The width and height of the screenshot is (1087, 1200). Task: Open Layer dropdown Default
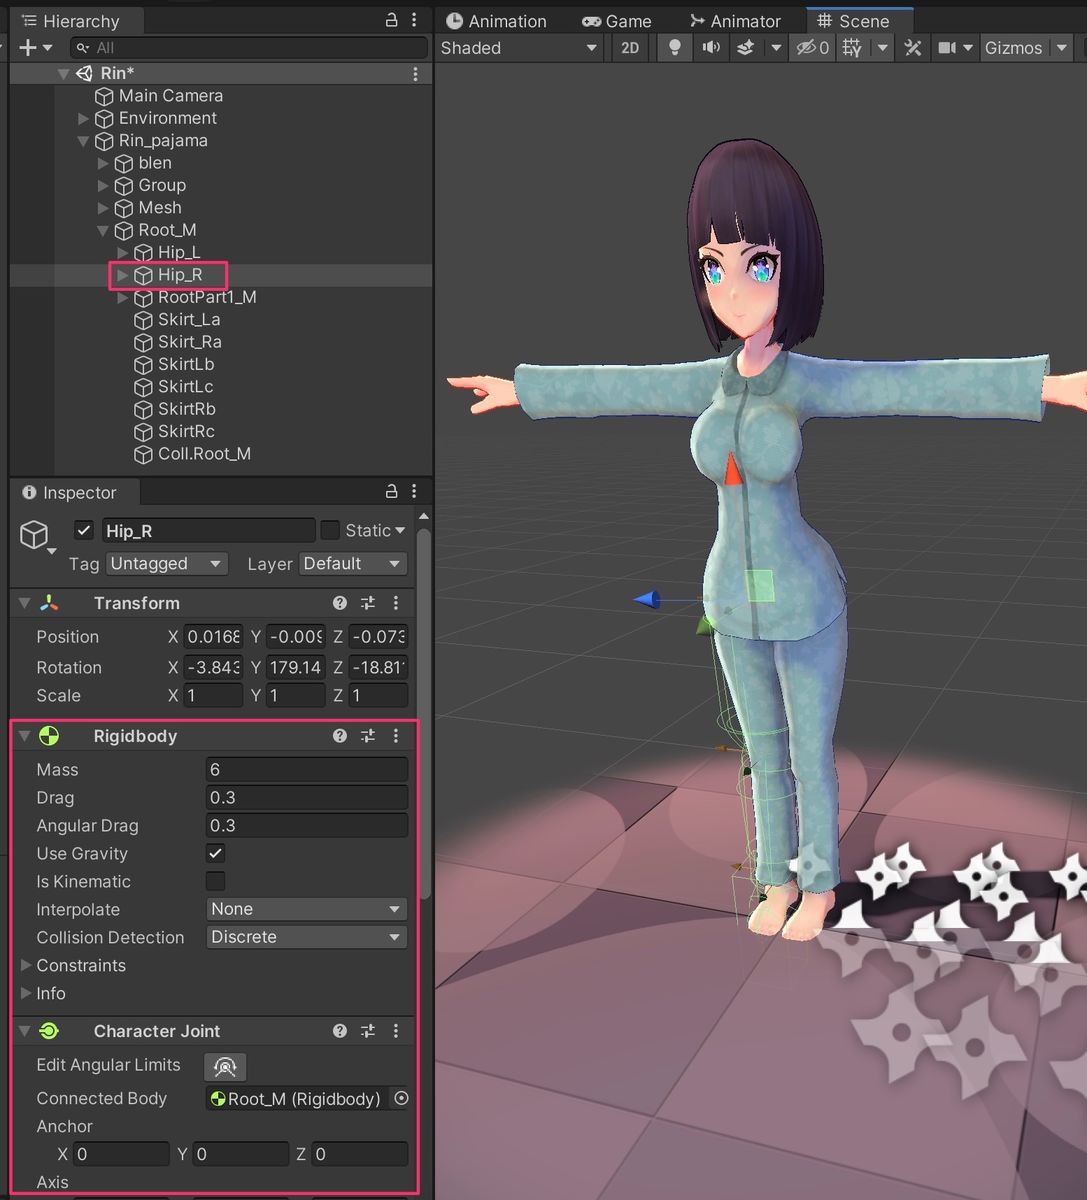pos(353,564)
